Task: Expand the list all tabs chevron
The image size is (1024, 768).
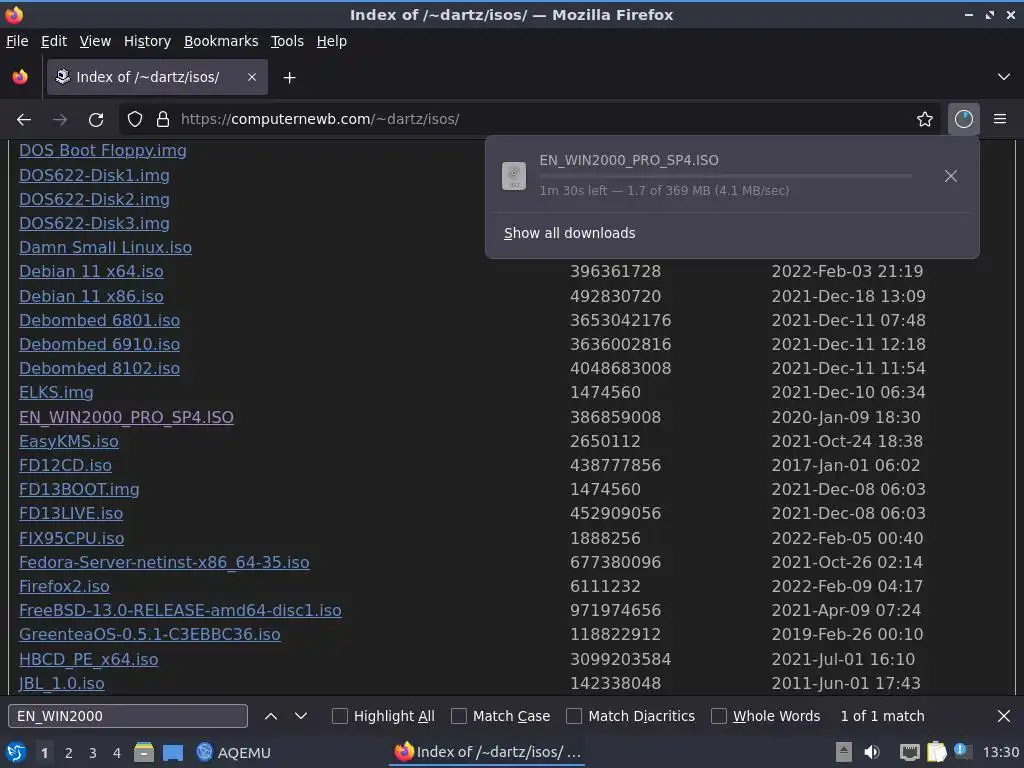Action: [1004, 77]
